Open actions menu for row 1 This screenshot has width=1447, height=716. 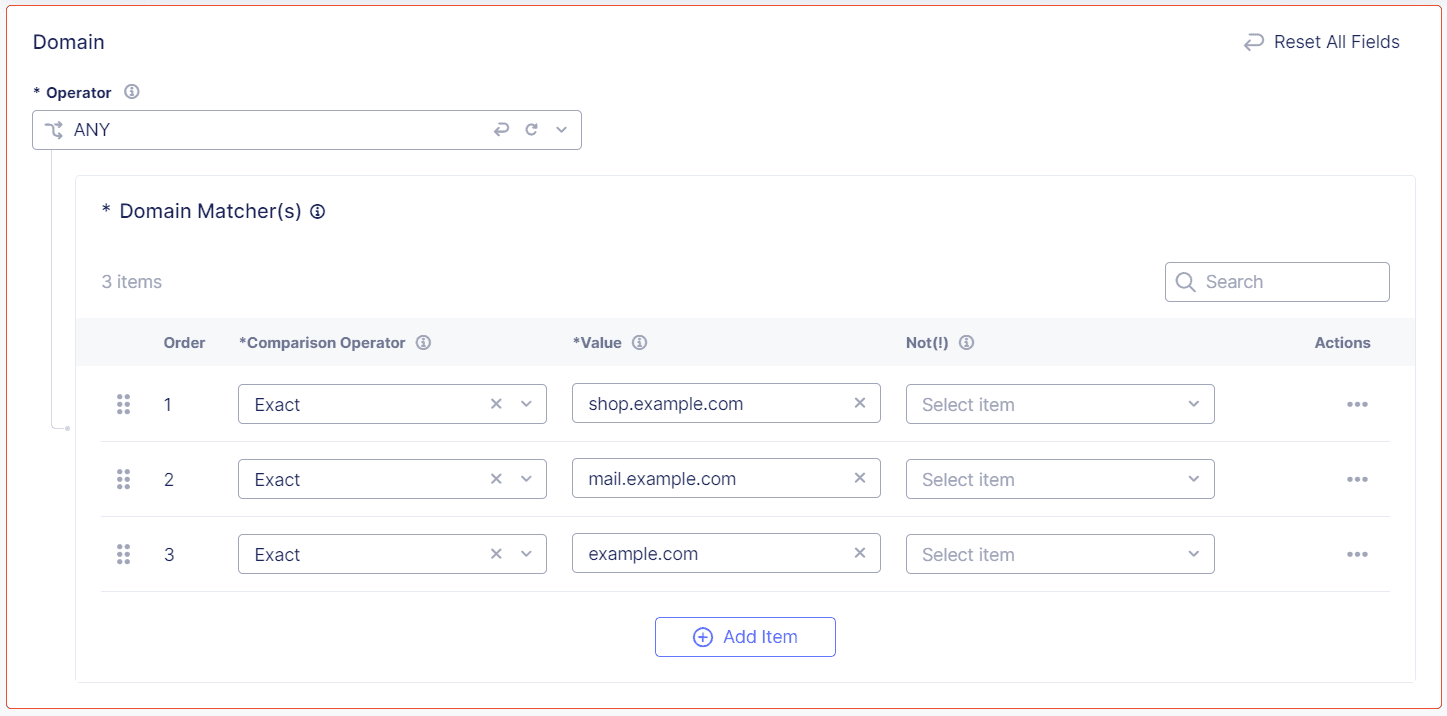click(1357, 404)
